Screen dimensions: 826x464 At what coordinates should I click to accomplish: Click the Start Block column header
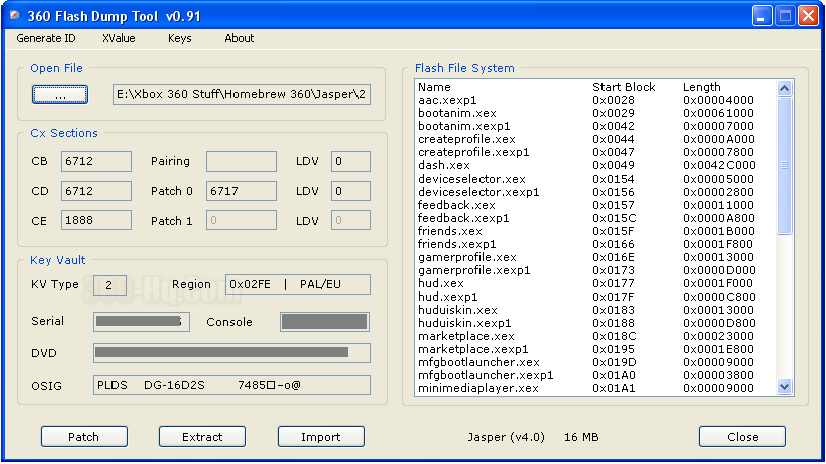click(x=623, y=87)
